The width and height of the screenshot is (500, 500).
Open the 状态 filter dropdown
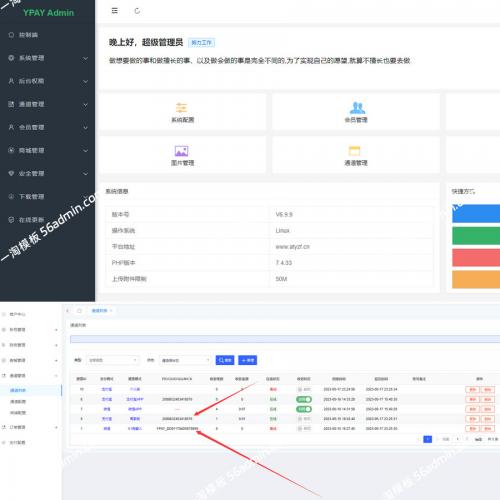[185, 360]
